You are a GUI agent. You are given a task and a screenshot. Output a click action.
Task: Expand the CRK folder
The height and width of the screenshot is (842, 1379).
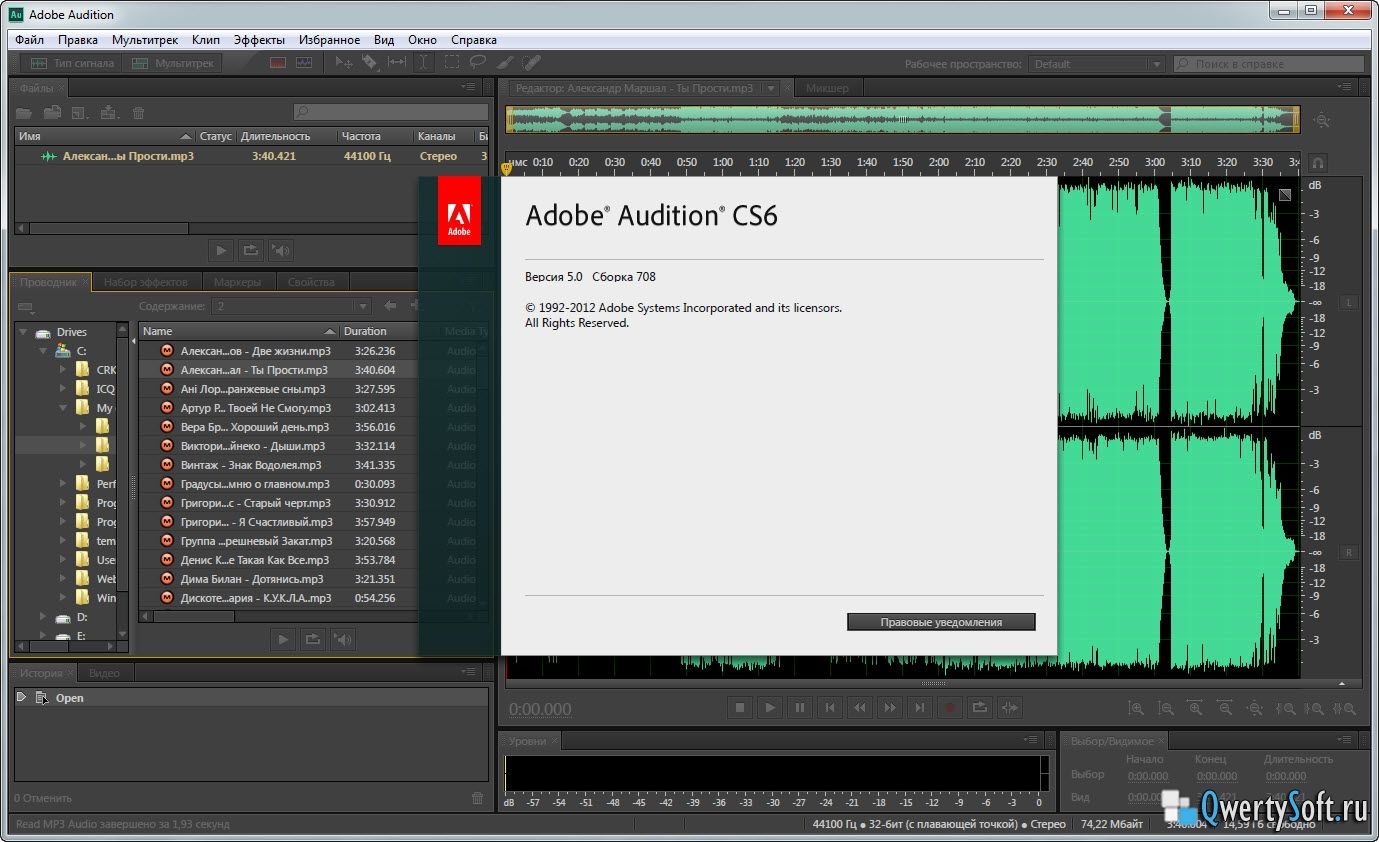(63, 370)
